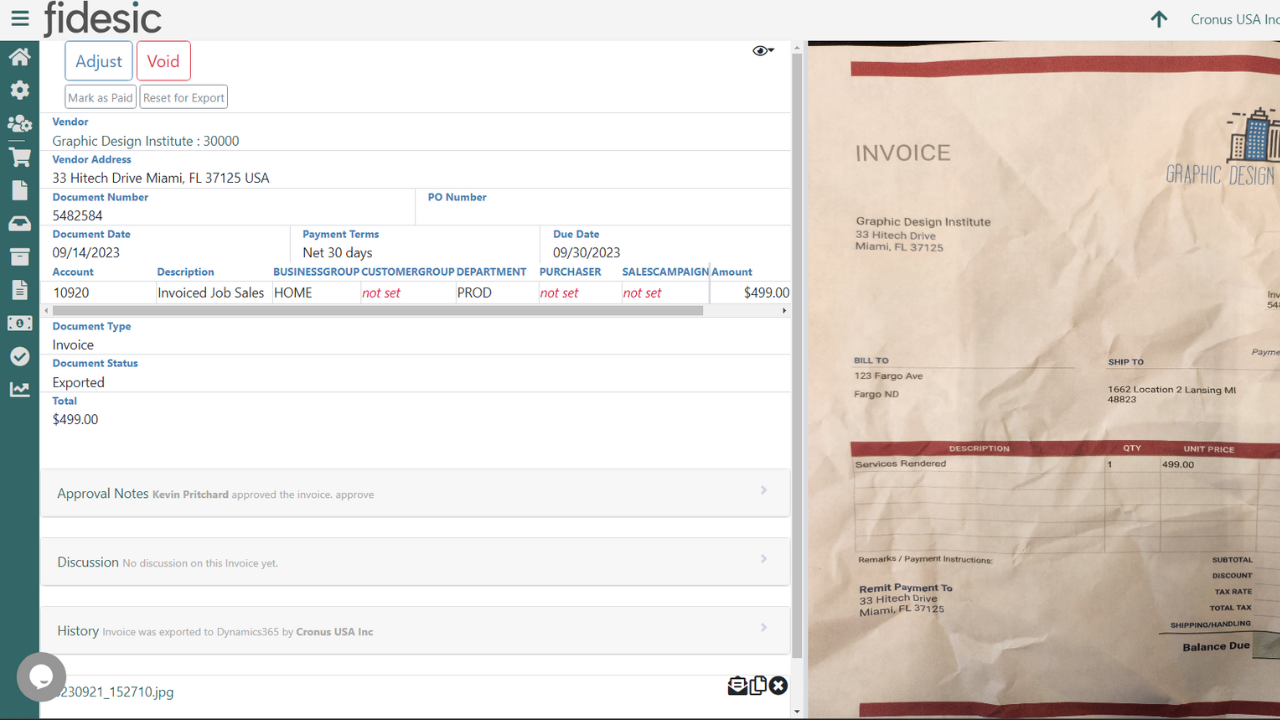The height and width of the screenshot is (720, 1280).
Task: Open the settings gear in the sidebar
Action: [19, 90]
